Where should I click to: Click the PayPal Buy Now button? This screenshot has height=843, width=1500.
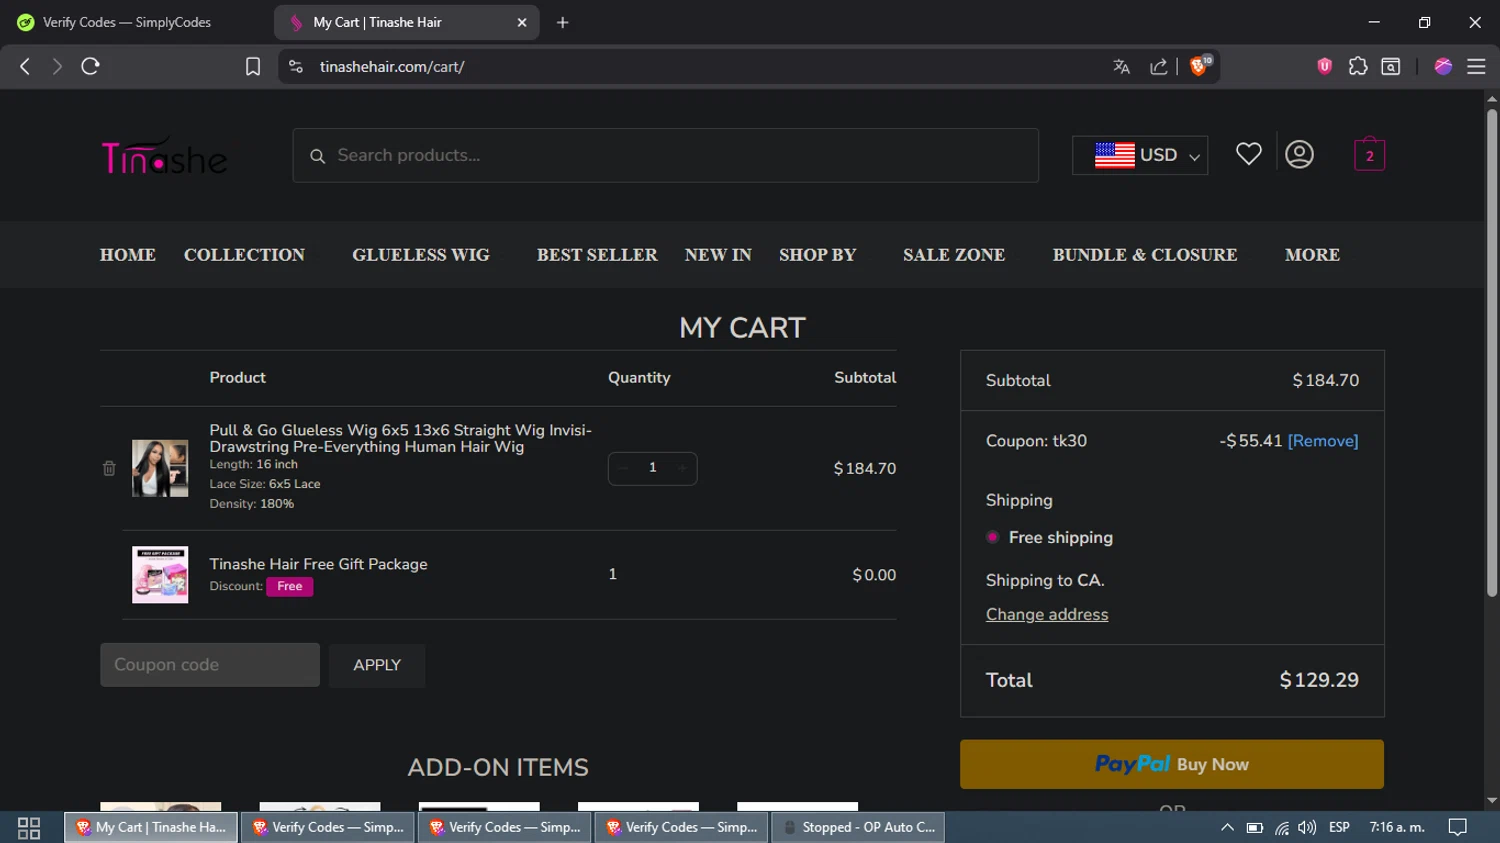point(1172,764)
